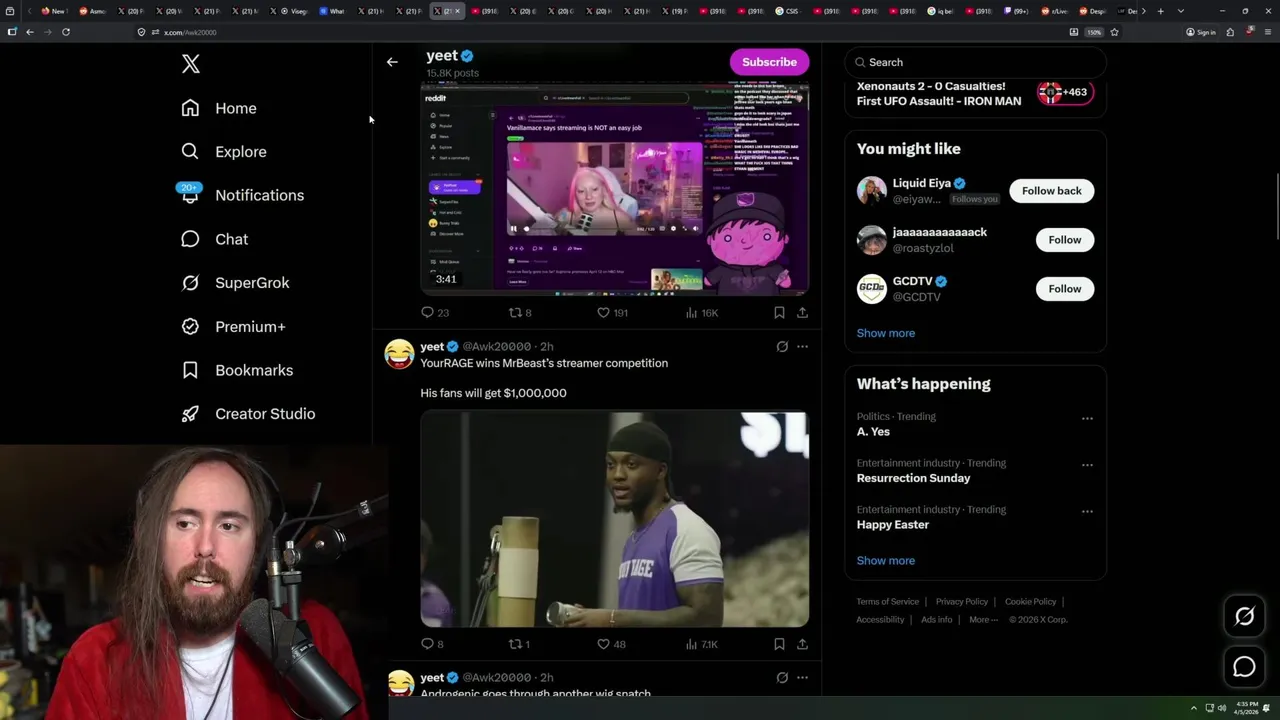
Task: Open options for Happy Easter trend
Action: pyautogui.click(x=1087, y=511)
